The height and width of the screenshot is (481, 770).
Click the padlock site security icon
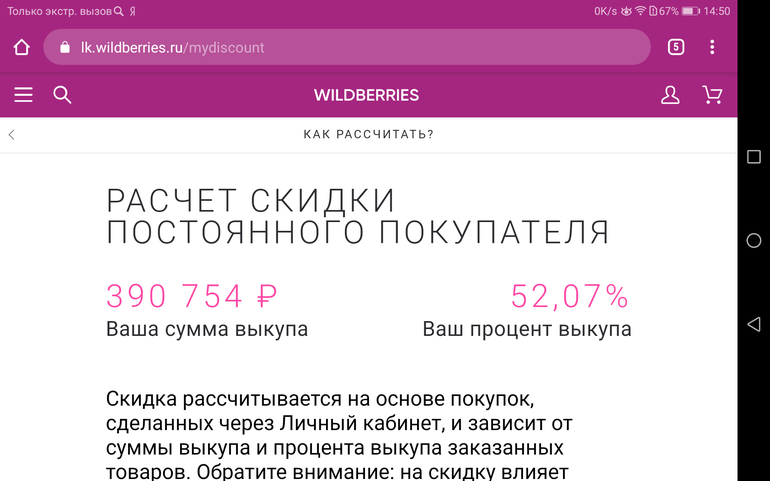pos(65,47)
